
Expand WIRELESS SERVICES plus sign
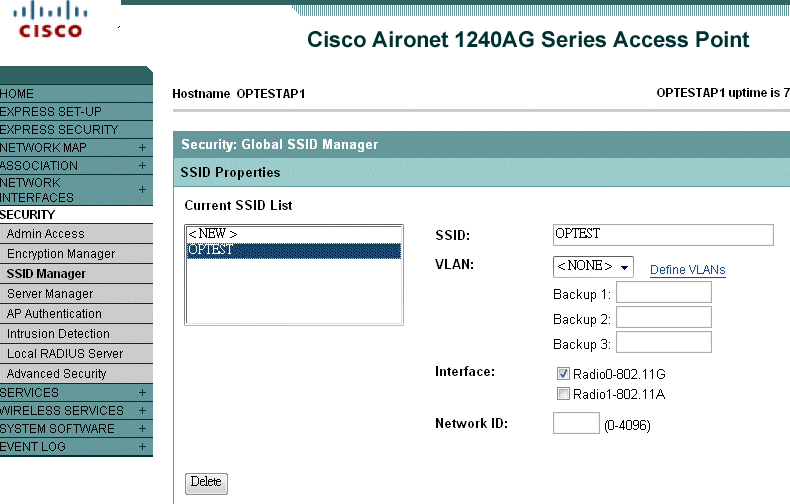[142, 411]
